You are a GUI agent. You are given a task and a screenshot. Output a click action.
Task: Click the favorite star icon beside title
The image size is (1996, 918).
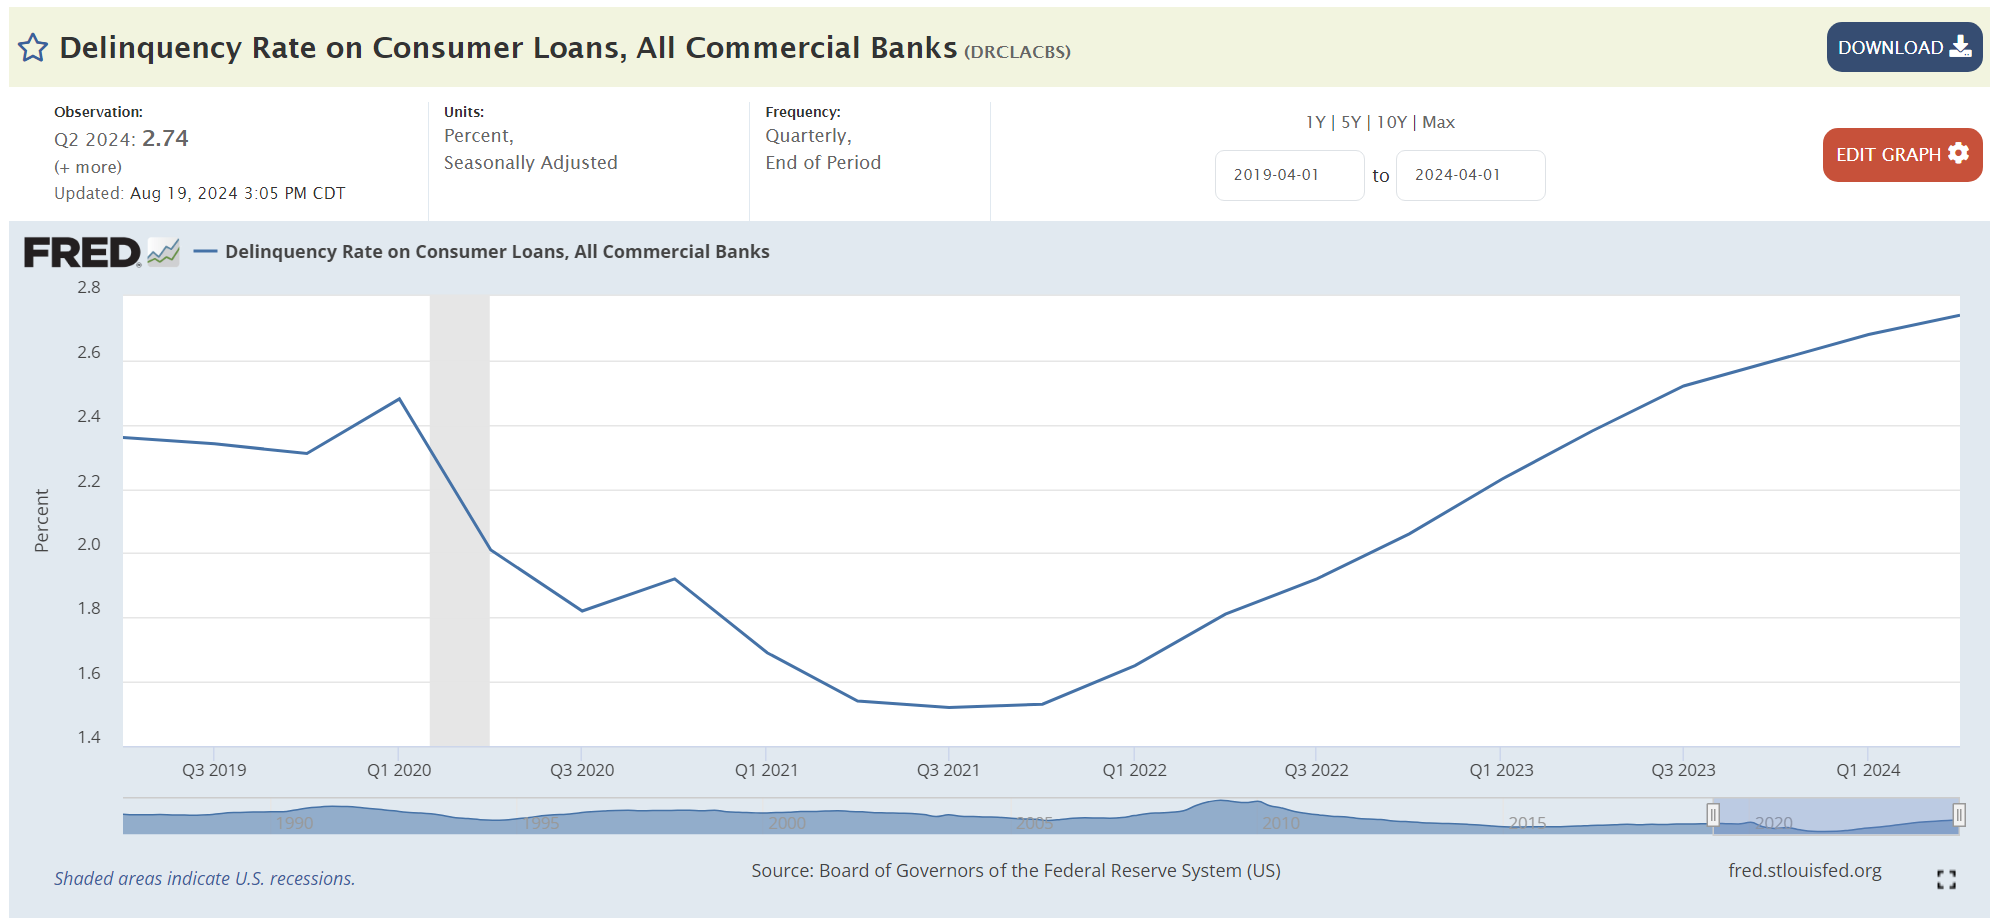pyautogui.click(x=33, y=48)
